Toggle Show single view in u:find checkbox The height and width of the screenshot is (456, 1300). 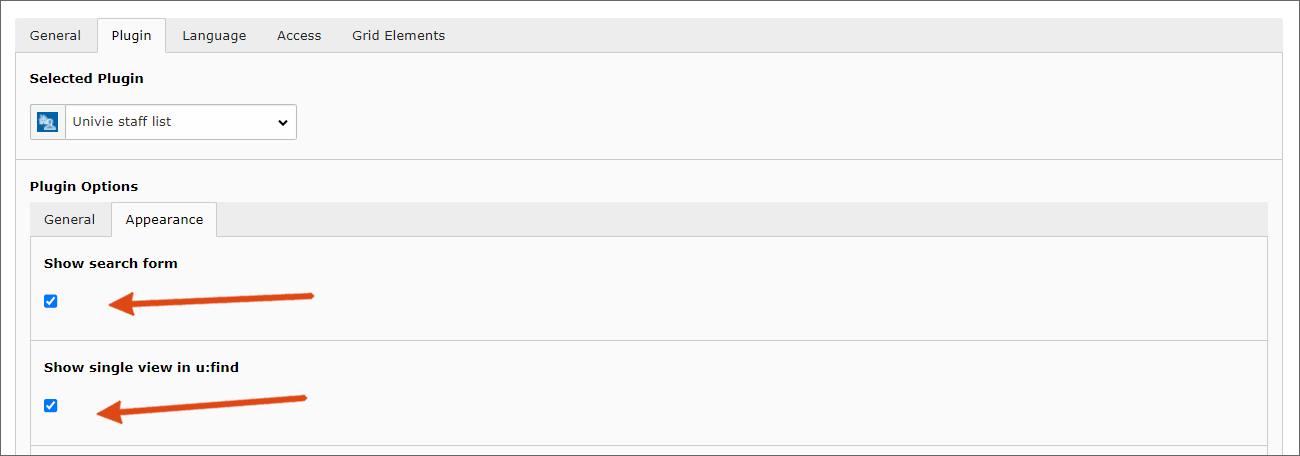(51, 405)
